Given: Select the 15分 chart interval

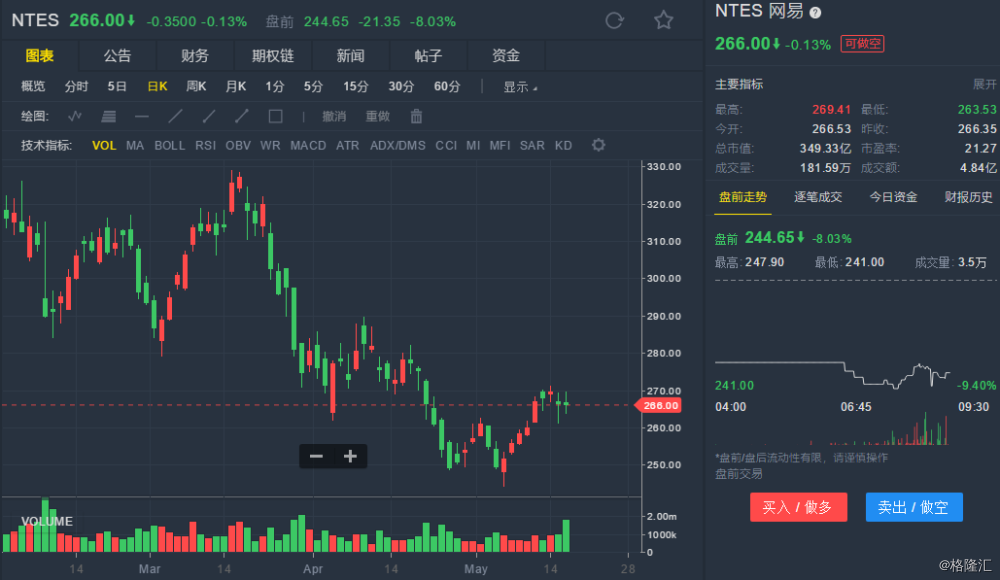Looking at the screenshot, I should coord(356,87).
